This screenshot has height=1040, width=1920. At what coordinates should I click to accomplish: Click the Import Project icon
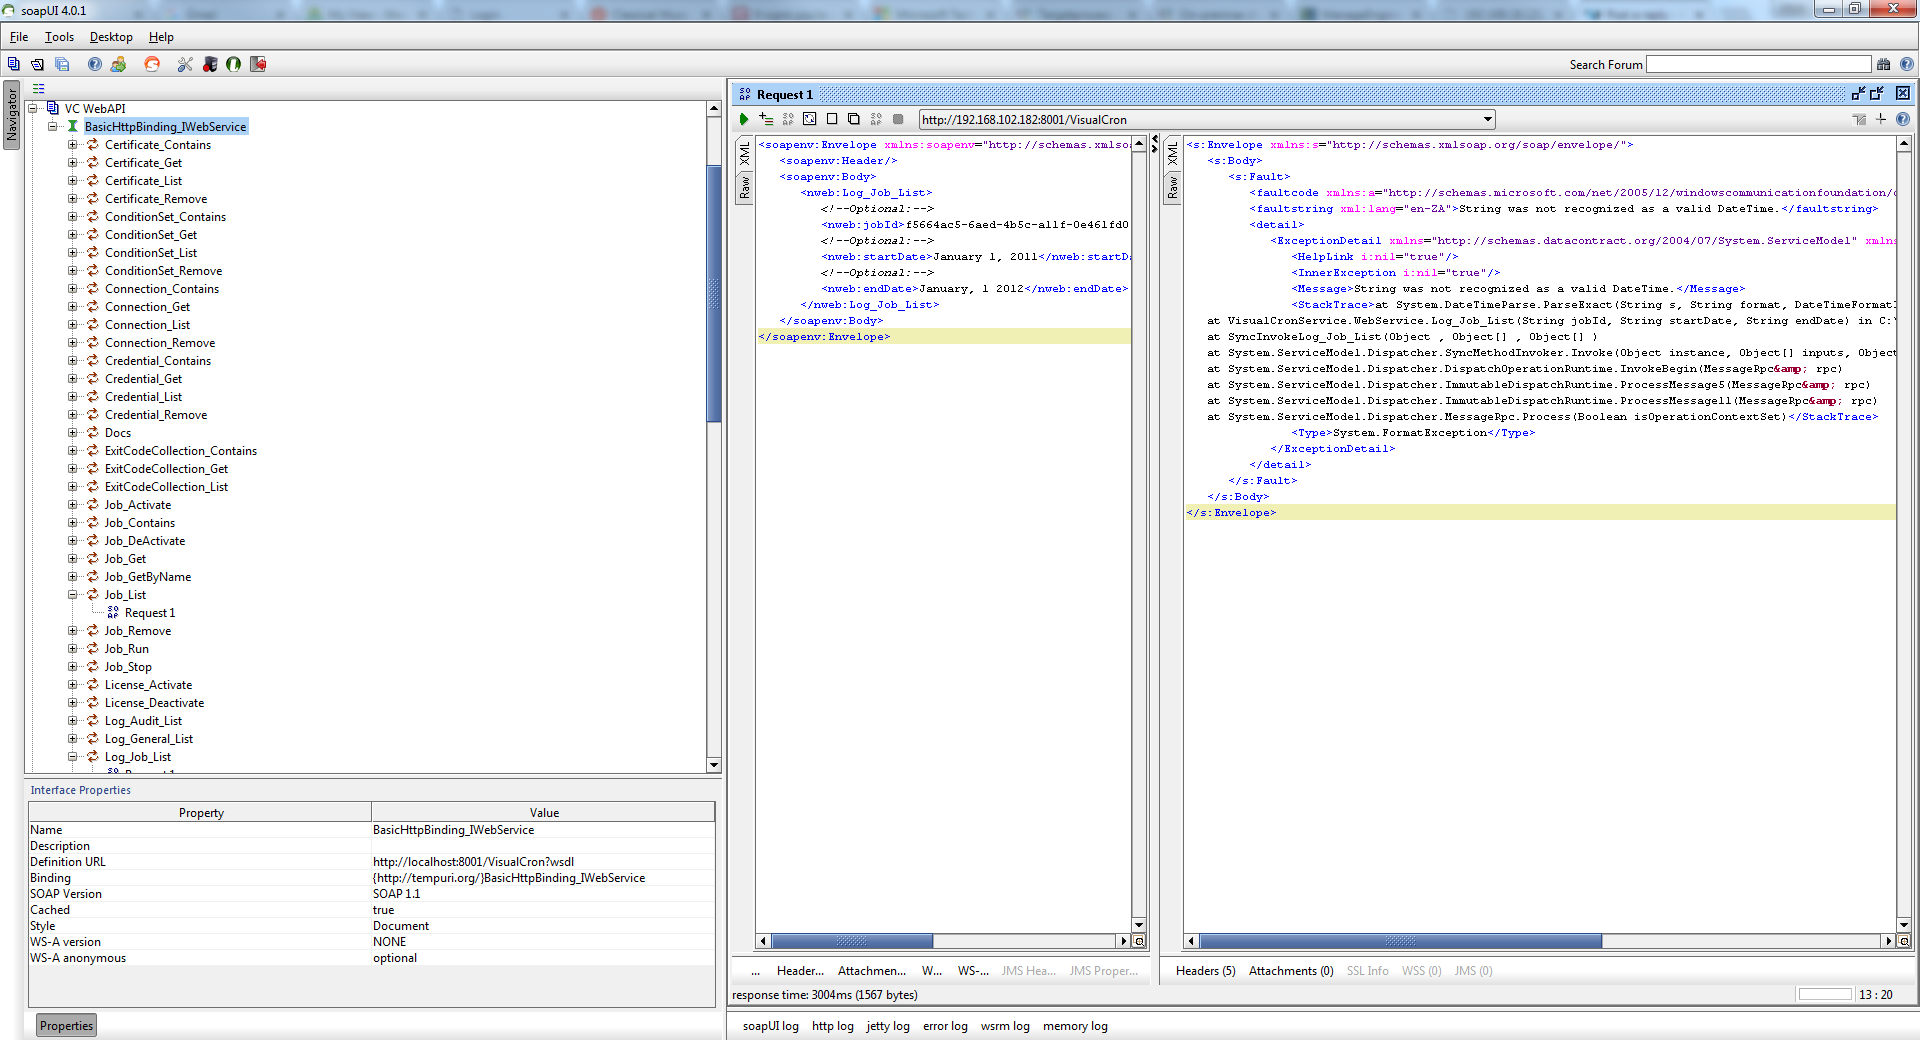coord(37,64)
